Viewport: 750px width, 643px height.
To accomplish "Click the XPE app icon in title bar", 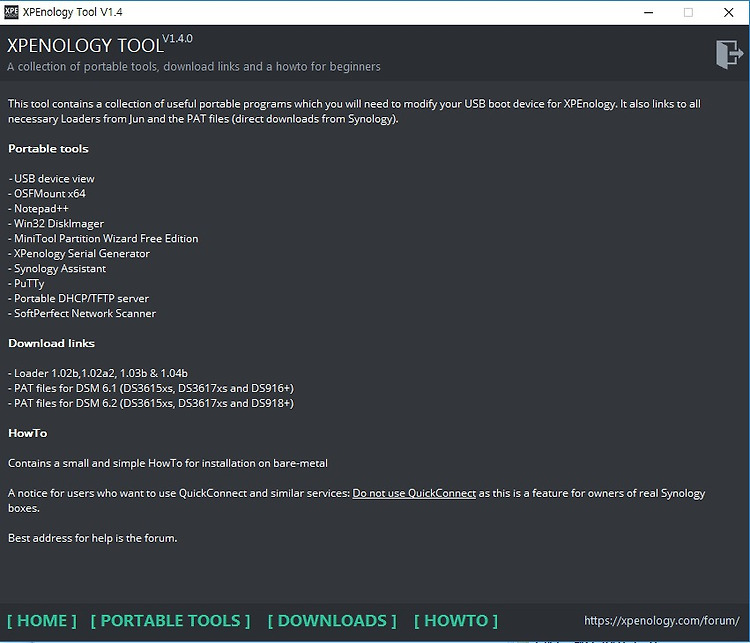I will pos(11,12).
